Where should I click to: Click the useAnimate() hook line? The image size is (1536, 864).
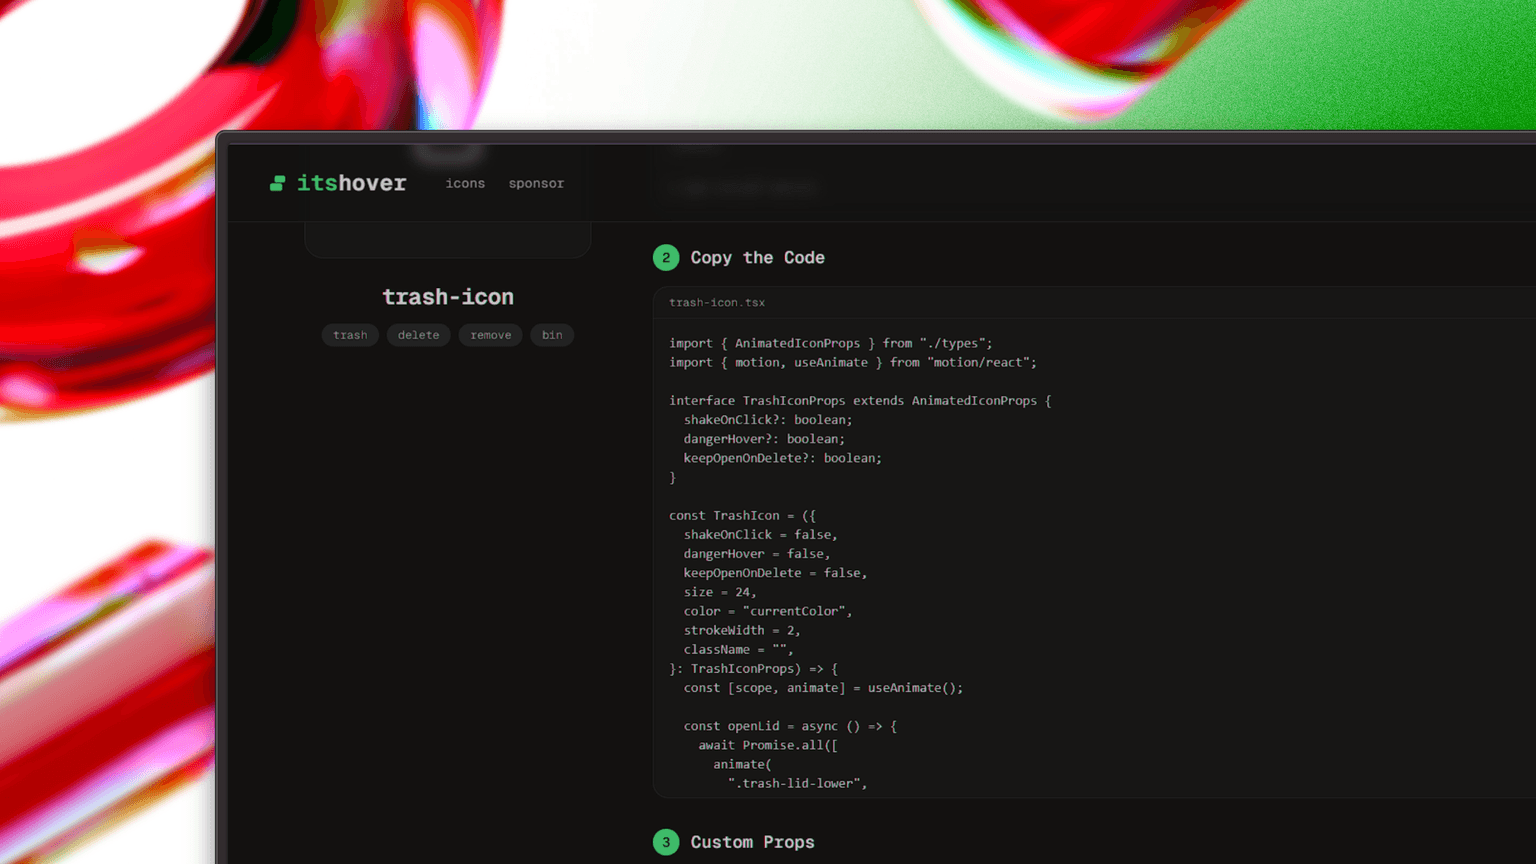point(823,688)
